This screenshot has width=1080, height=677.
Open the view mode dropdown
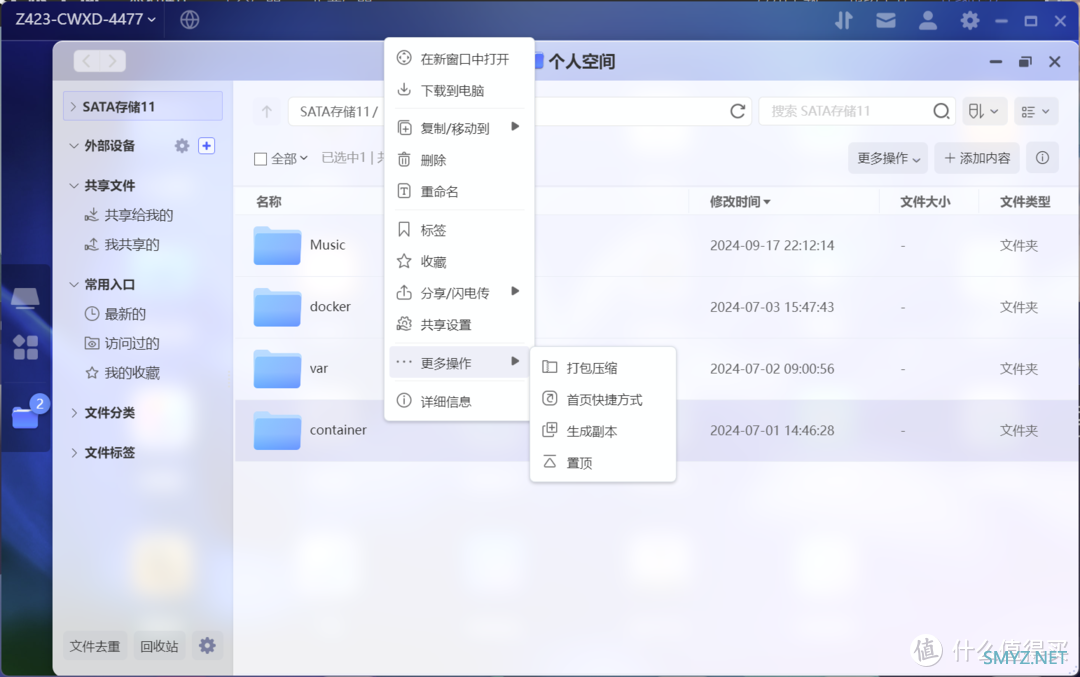pyautogui.click(x=1036, y=112)
